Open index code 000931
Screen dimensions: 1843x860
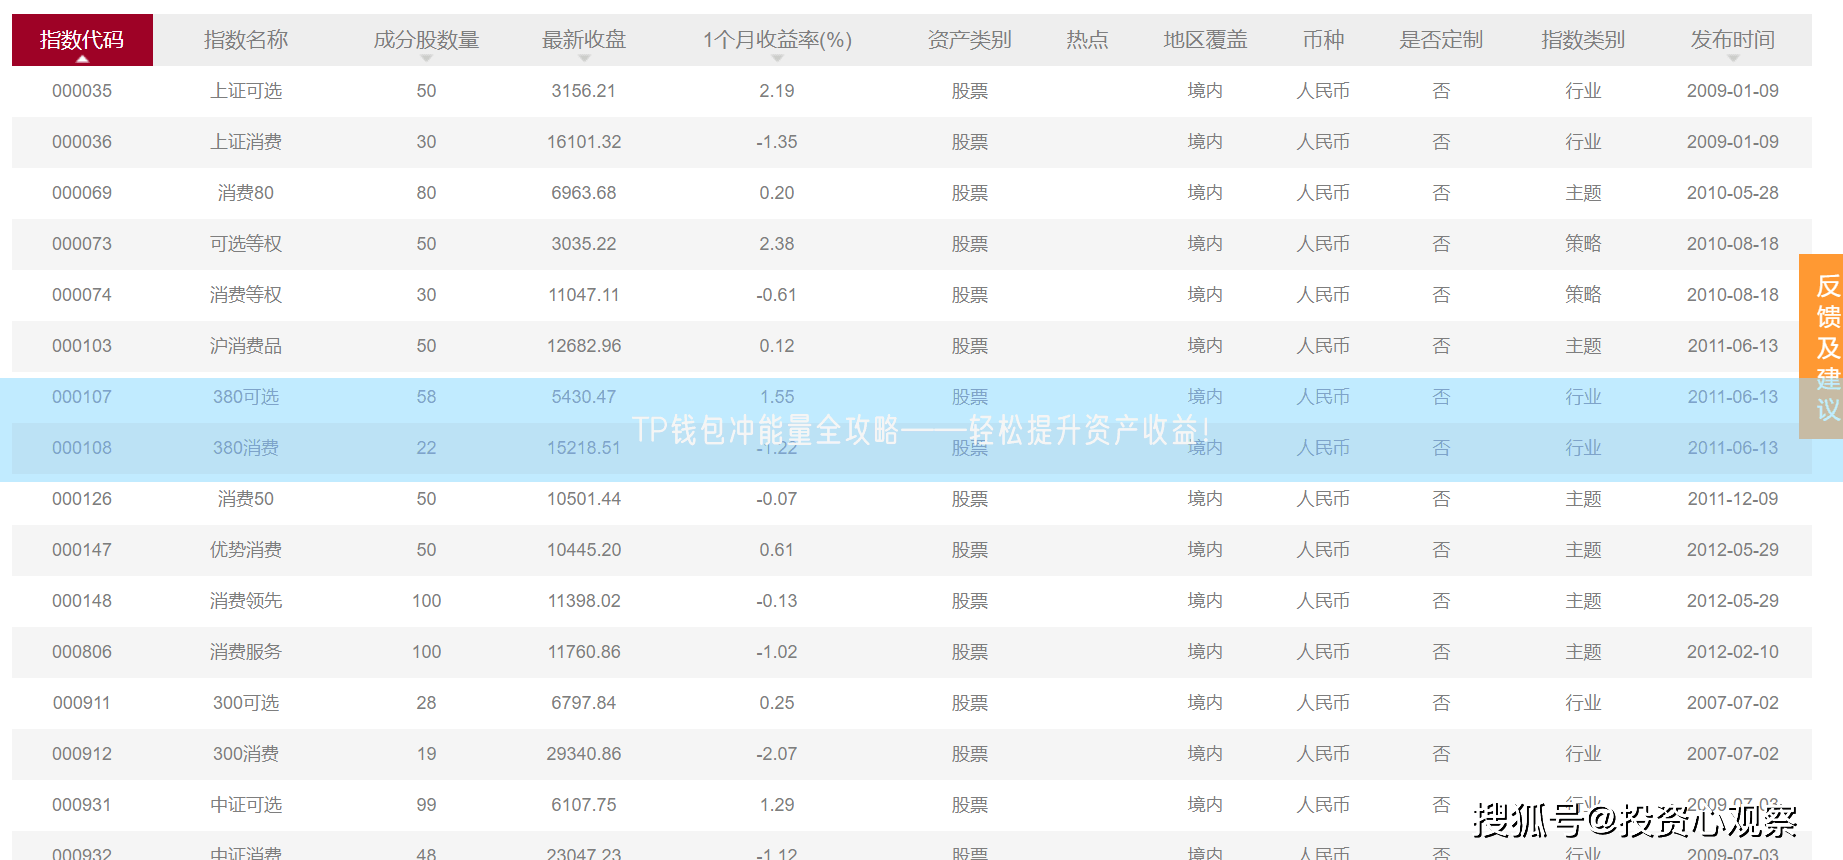coord(82,805)
